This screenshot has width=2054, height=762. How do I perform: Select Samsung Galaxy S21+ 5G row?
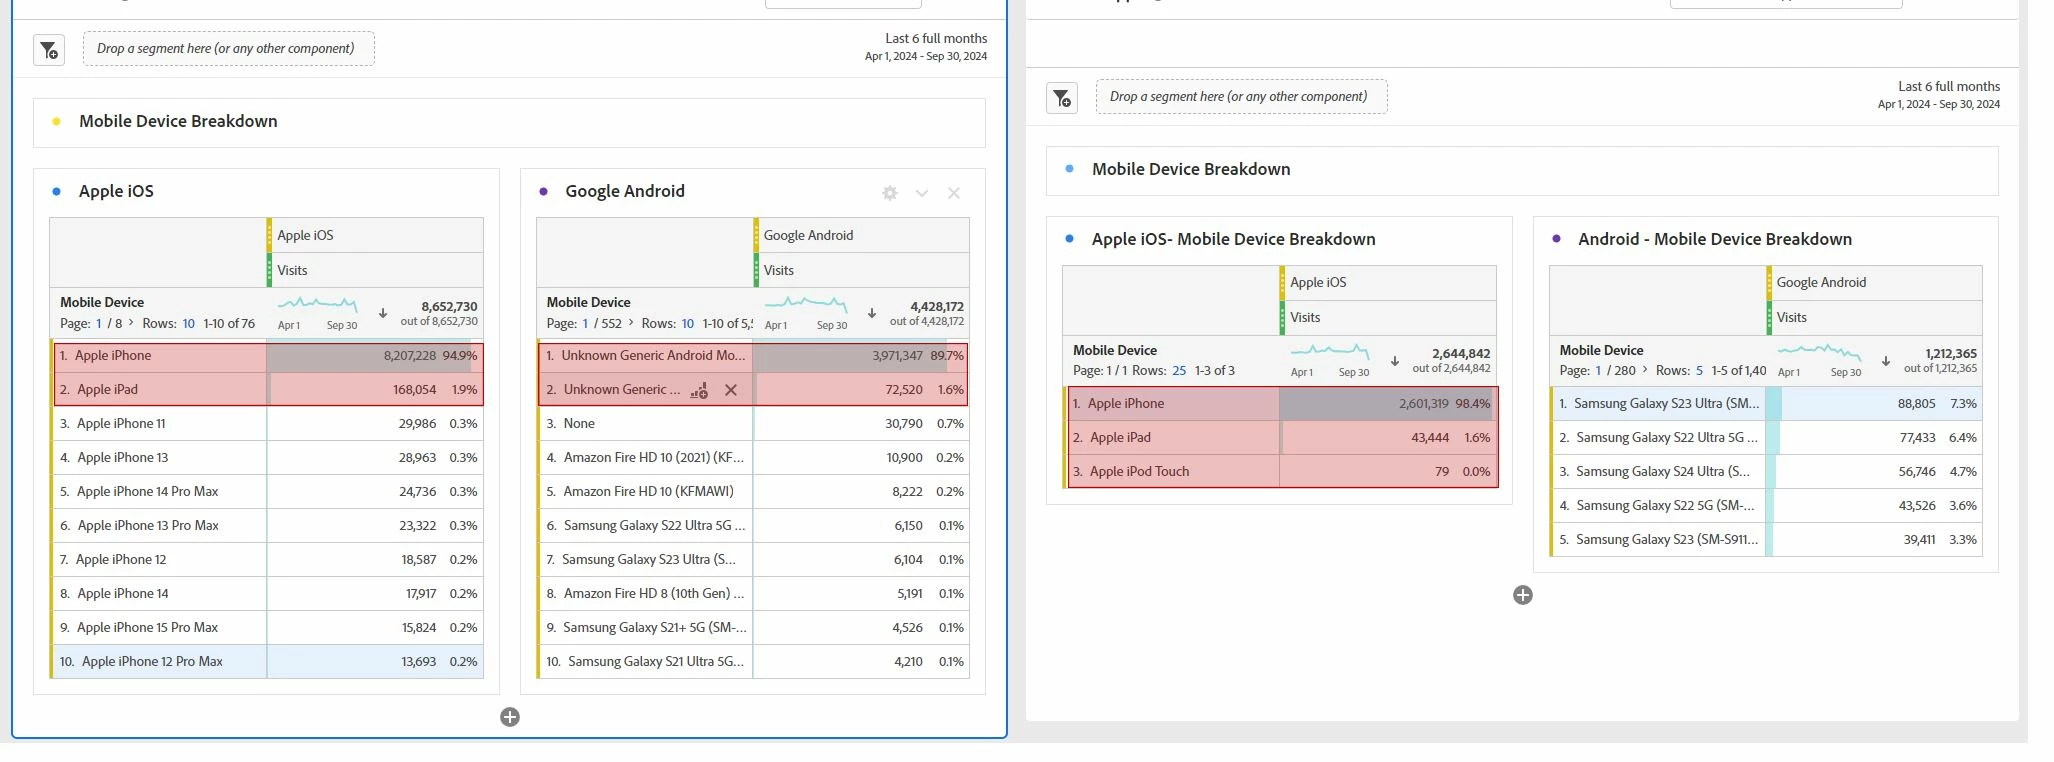[x=753, y=628]
